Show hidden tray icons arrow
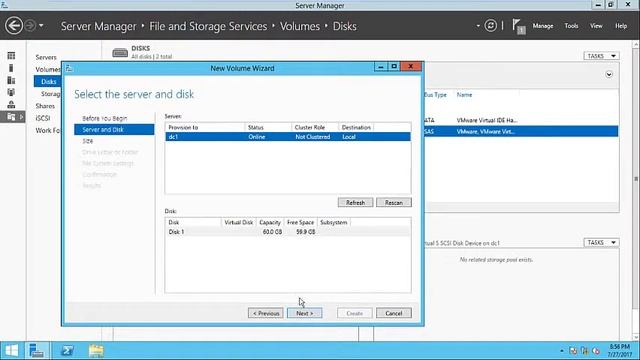Image resolution: width=640 pixels, height=360 pixels. pyautogui.click(x=562, y=351)
